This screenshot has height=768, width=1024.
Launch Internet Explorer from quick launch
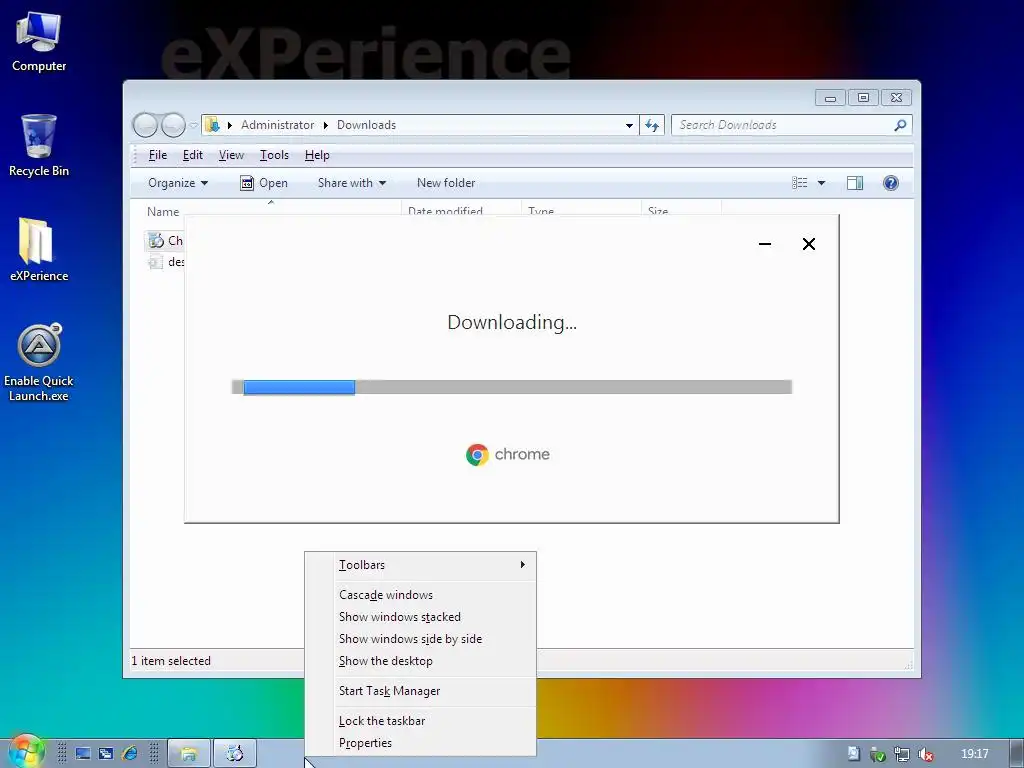(129, 754)
